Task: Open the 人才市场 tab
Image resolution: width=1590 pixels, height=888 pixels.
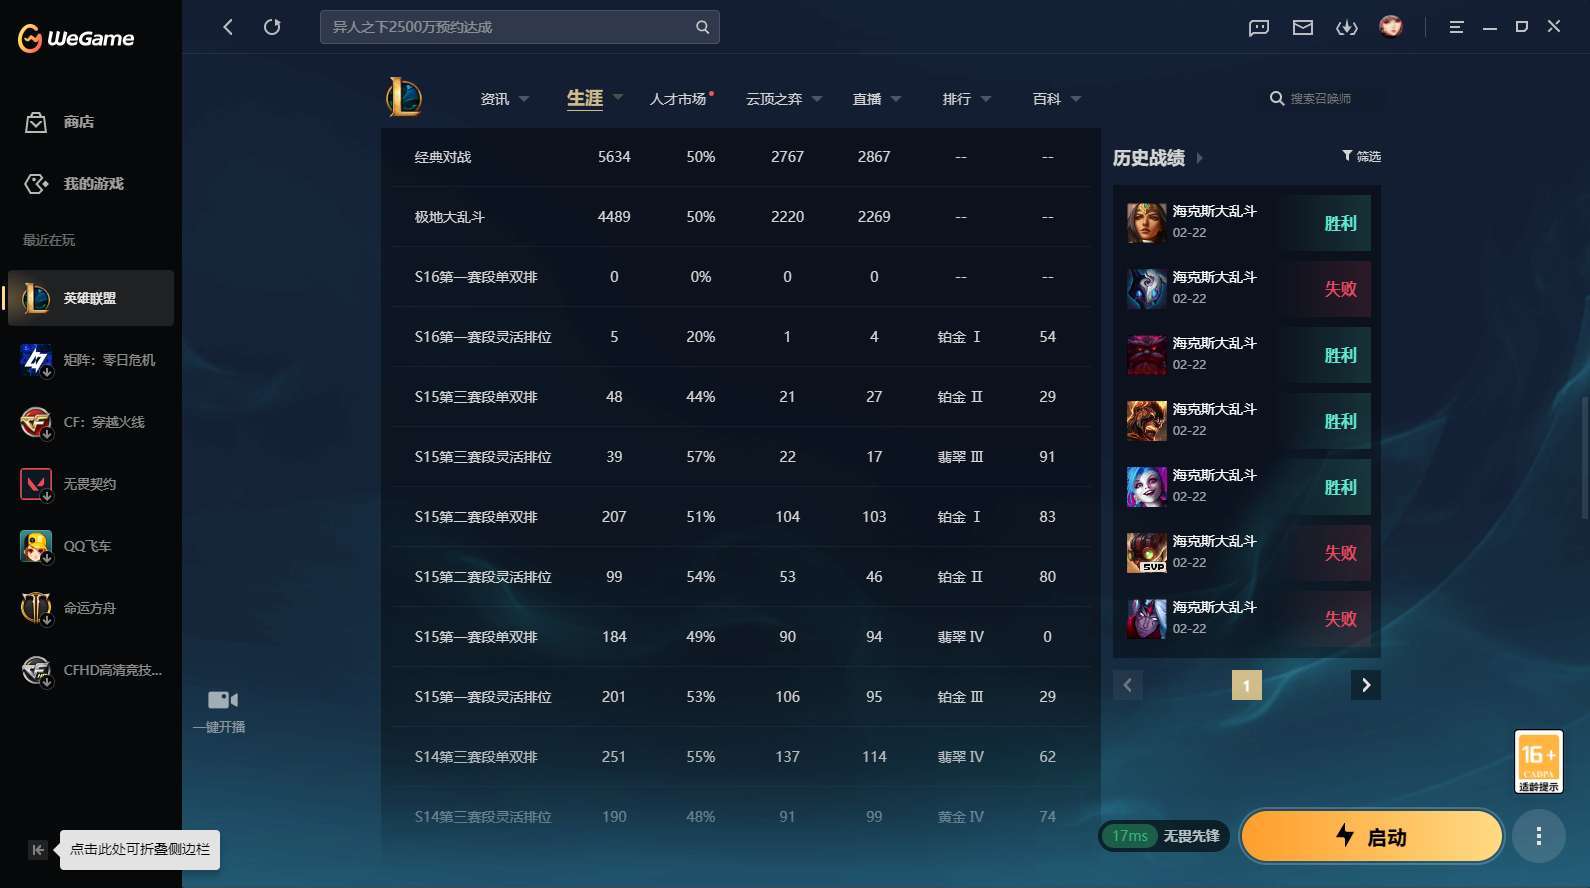Action: (679, 99)
